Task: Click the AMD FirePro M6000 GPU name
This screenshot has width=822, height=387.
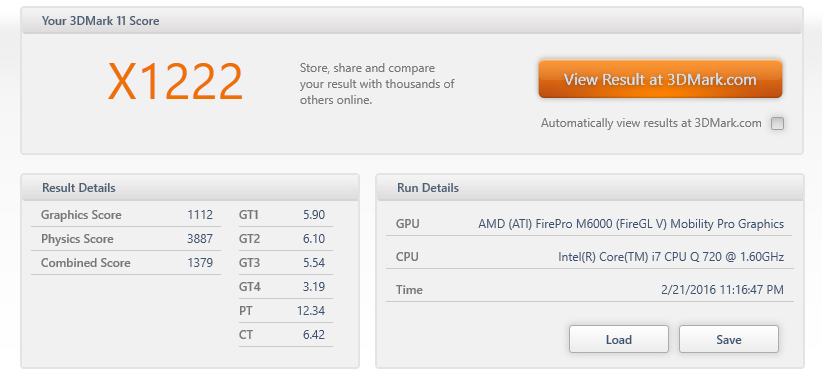Action: pyautogui.click(x=631, y=224)
